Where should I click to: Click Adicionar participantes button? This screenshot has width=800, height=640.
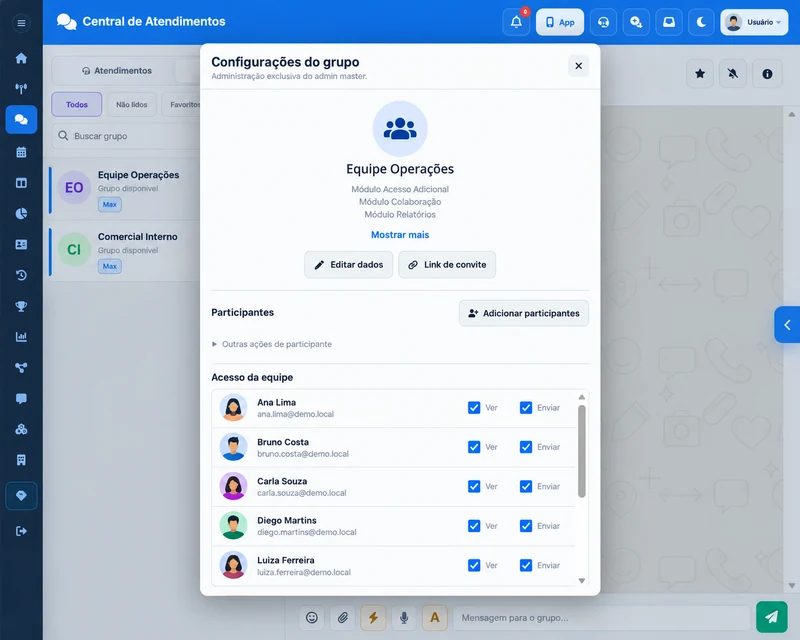coord(523,313)
